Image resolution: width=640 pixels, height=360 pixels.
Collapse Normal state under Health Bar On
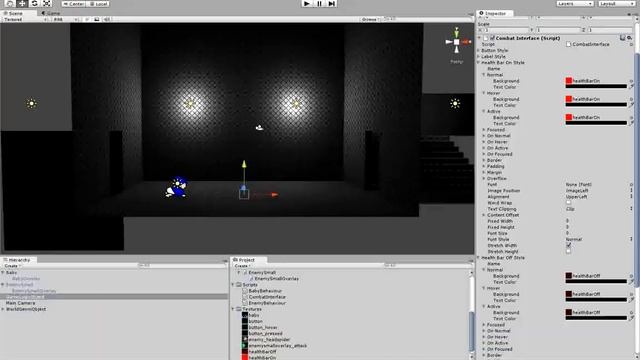tap(484, 75)
